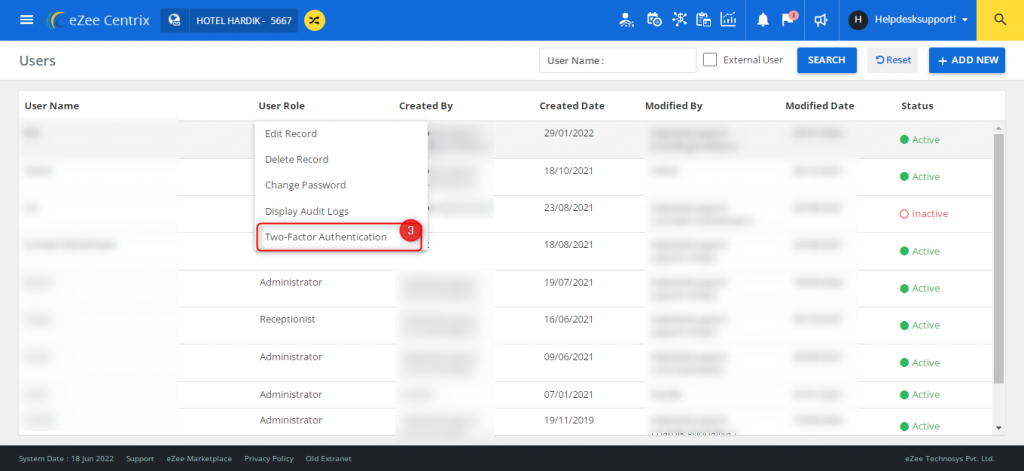Image resolution: width=1024 pixels, height=471 pixels.
Task: Click the eZee Centrix logo
Action: point(99,20)
